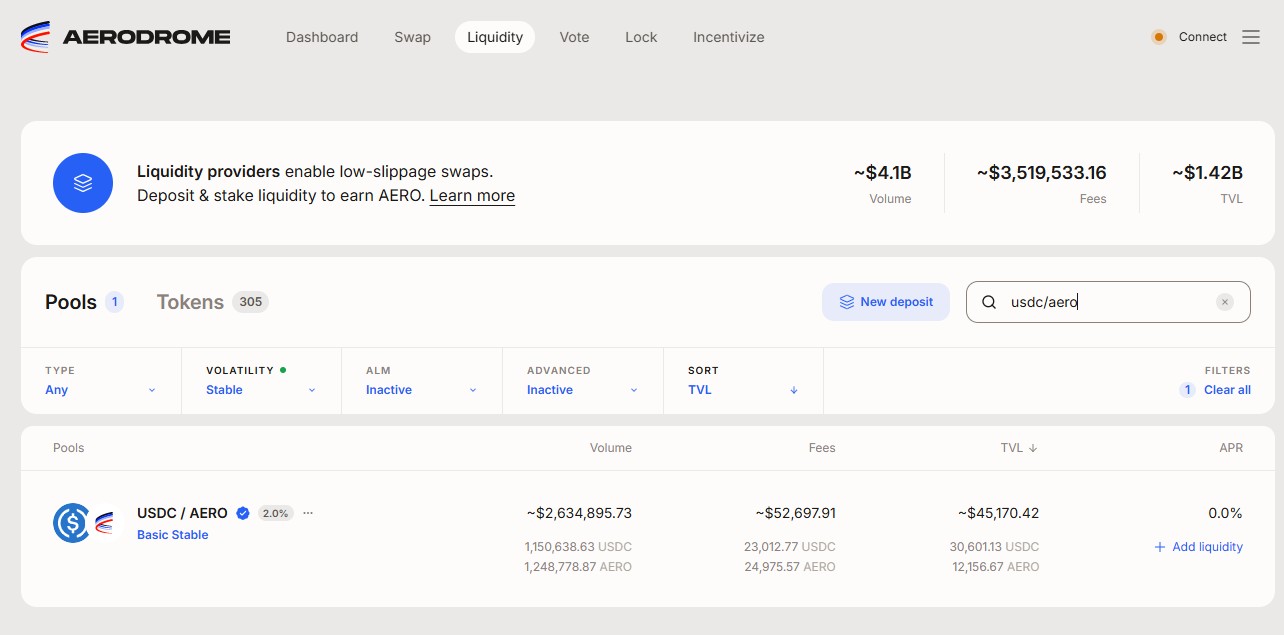Click the 12,156.67 AERO TVL amount
The height and width of the screenshot is (635, 1284).
coord(996,567)
